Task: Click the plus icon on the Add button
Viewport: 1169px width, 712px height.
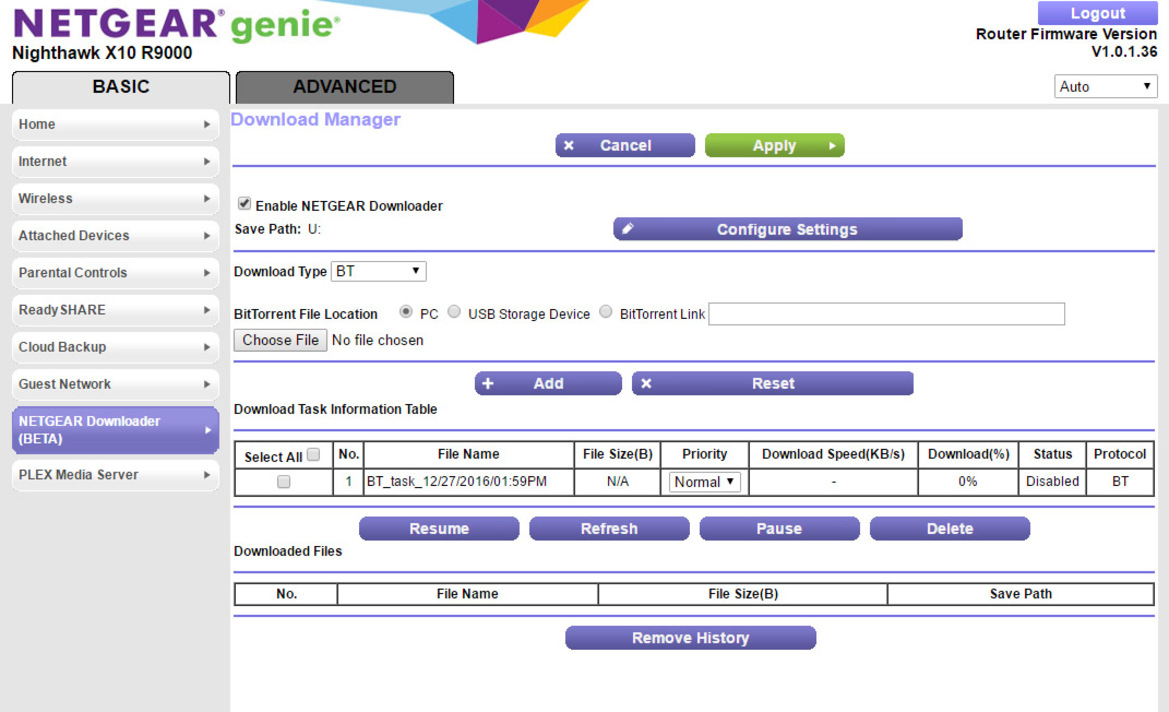Action: (x=488, y=383)
